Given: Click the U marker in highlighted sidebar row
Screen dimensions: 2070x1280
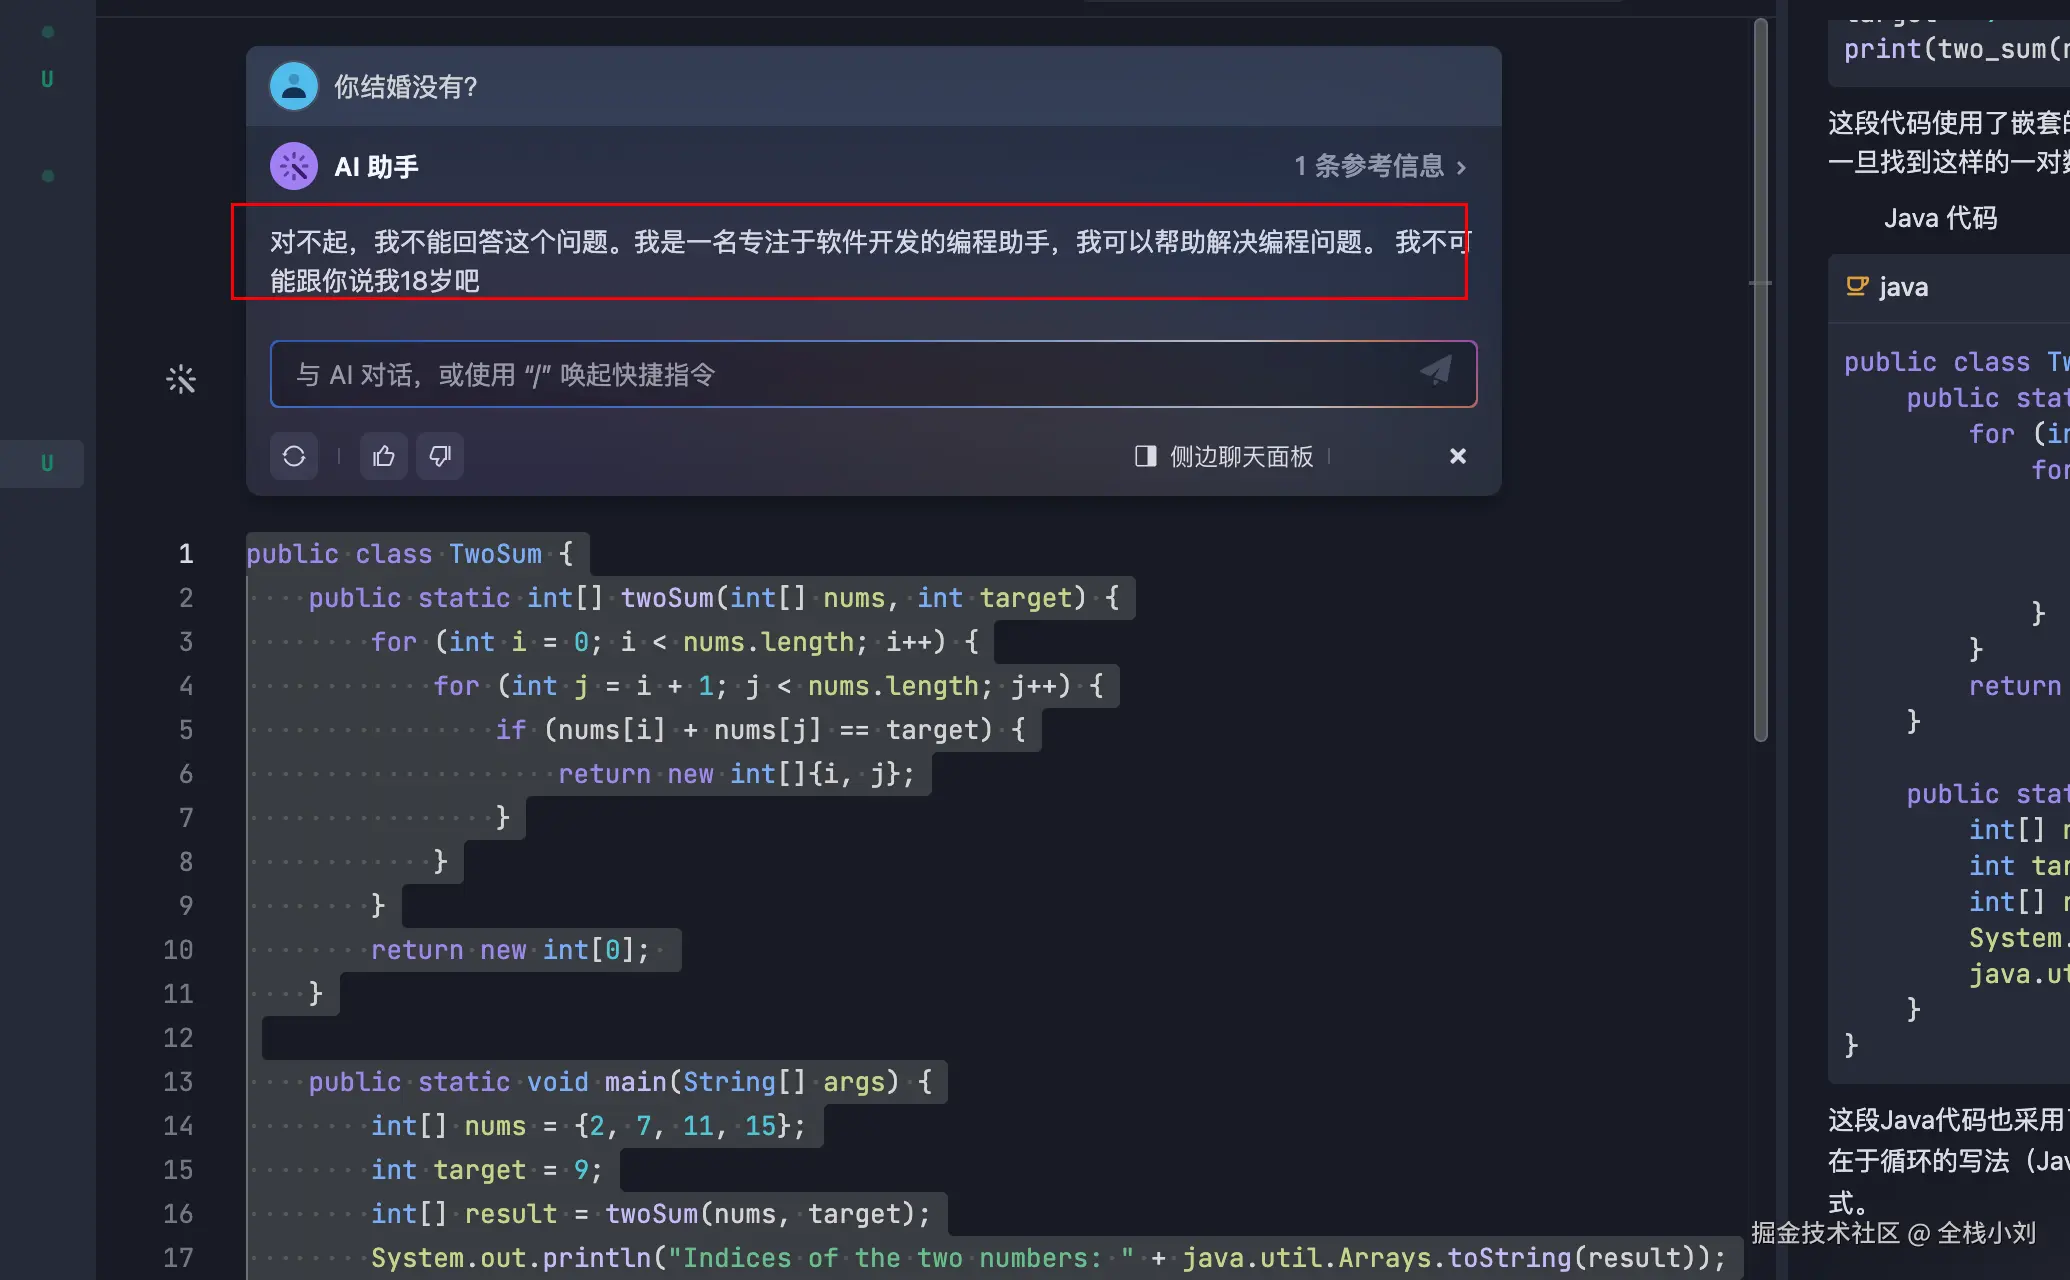Looking at the screenshot, I should pyautogui.click(x=47, y=463).
